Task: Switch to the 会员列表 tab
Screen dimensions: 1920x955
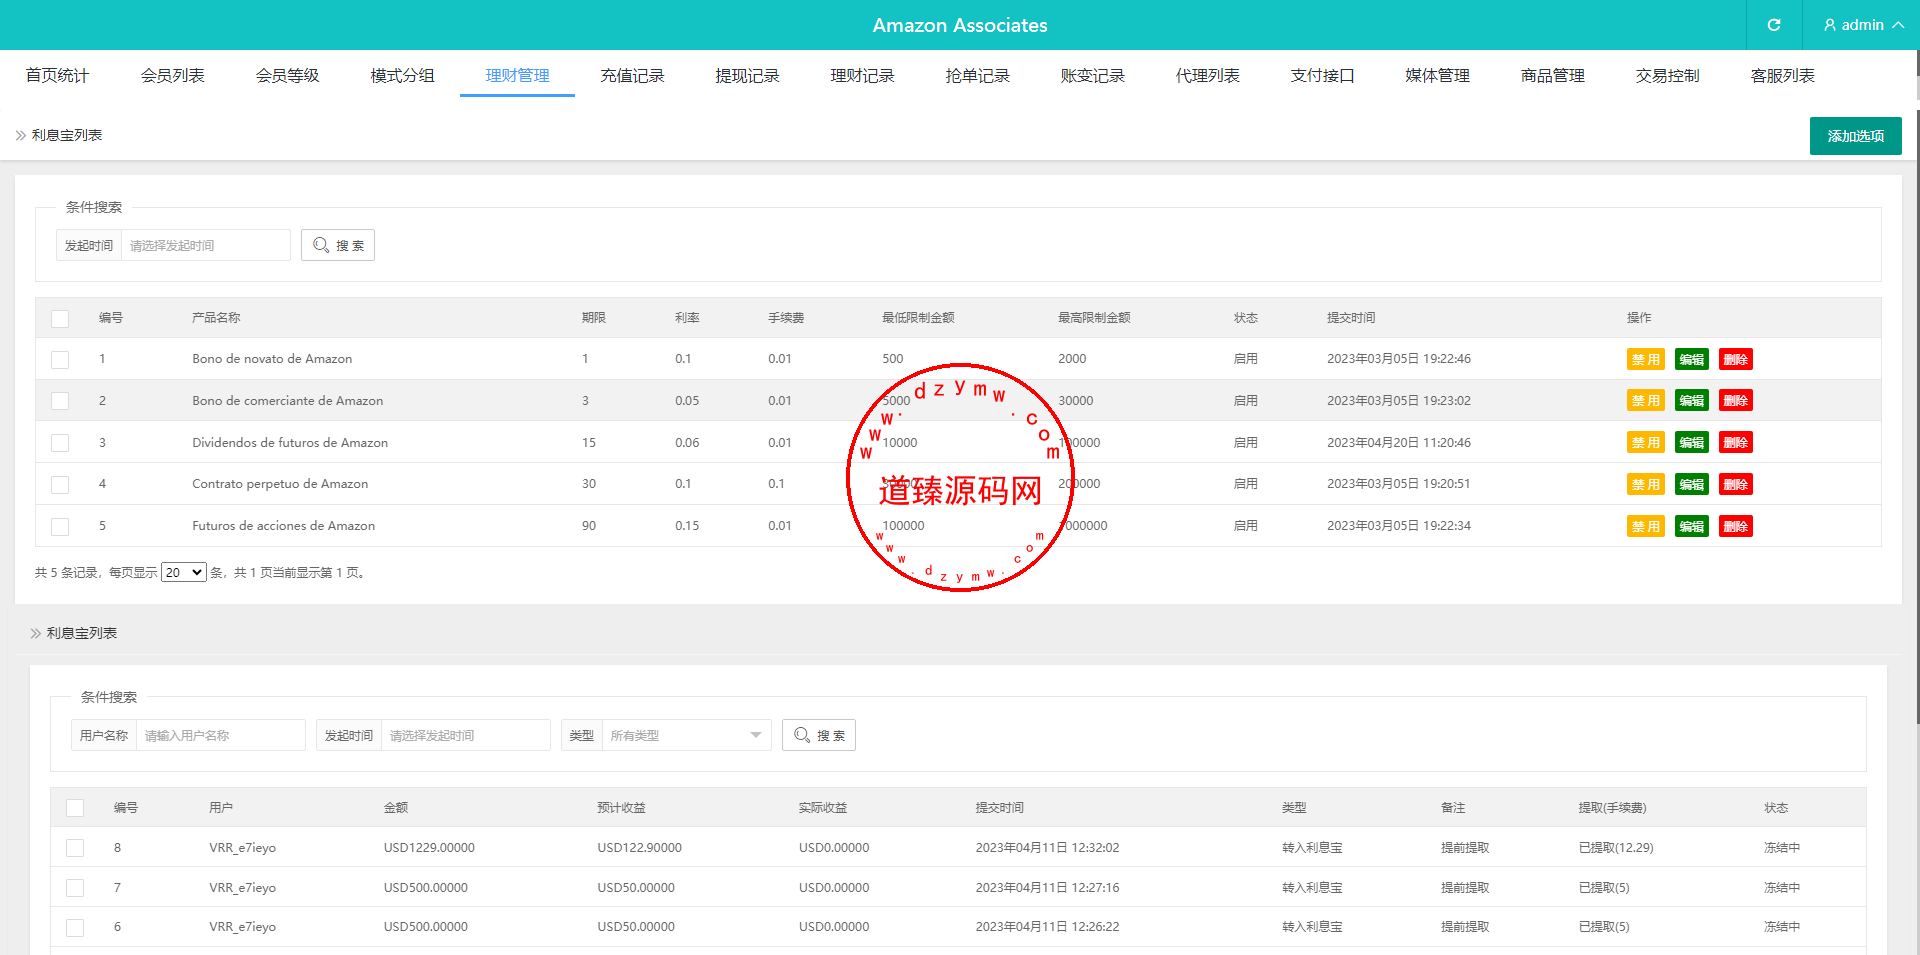Action: pyautogui.click(x=172, y=76)
